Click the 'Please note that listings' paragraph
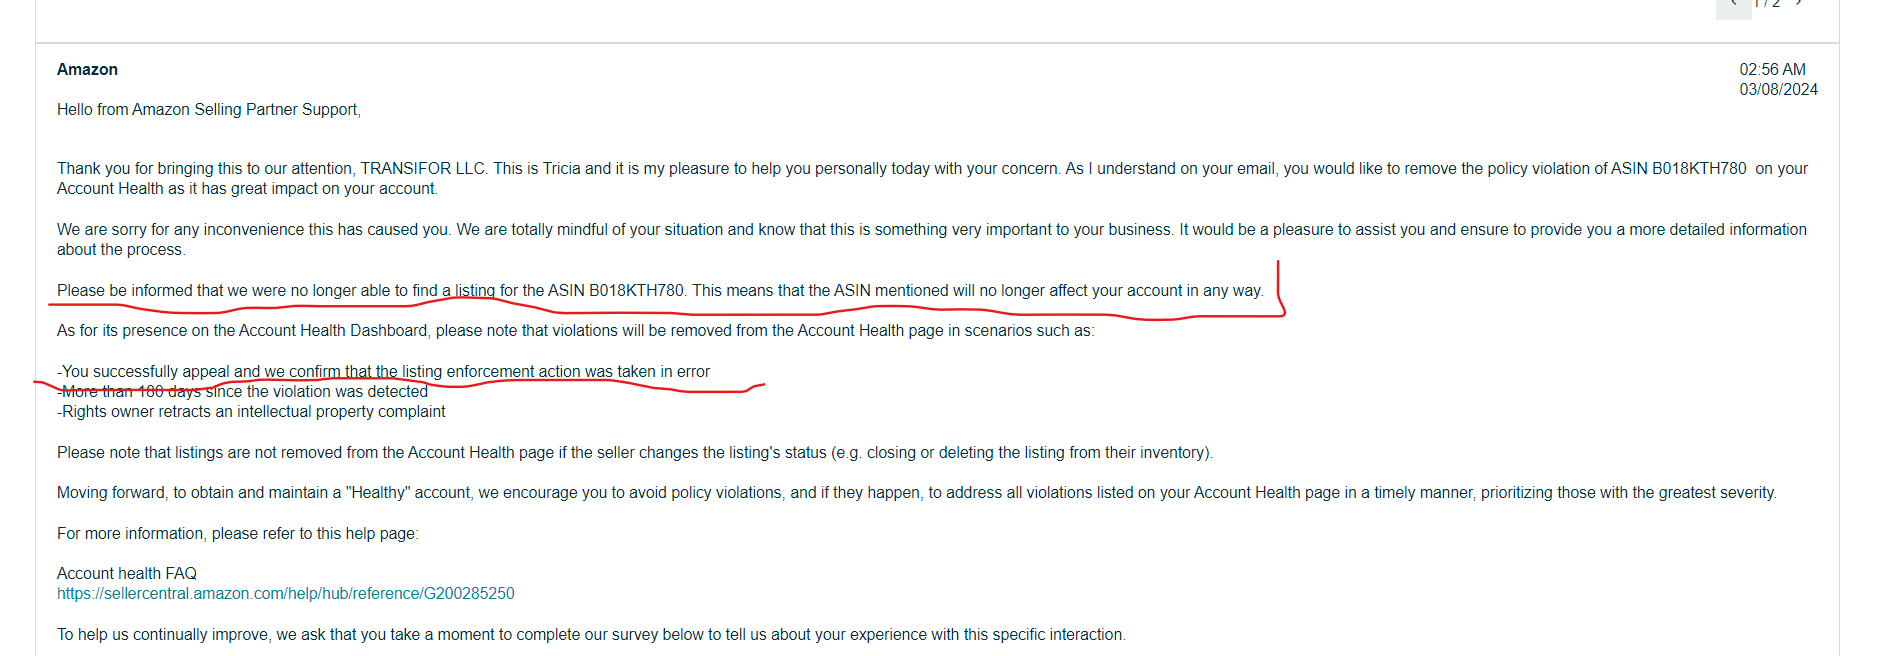Image resolution: width=1881 pixels, height=656 pixels. (635, 453)
